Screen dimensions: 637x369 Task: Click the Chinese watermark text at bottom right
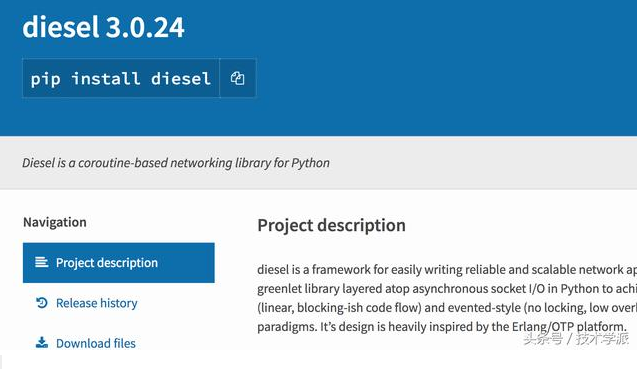click(x=576, y=339)
